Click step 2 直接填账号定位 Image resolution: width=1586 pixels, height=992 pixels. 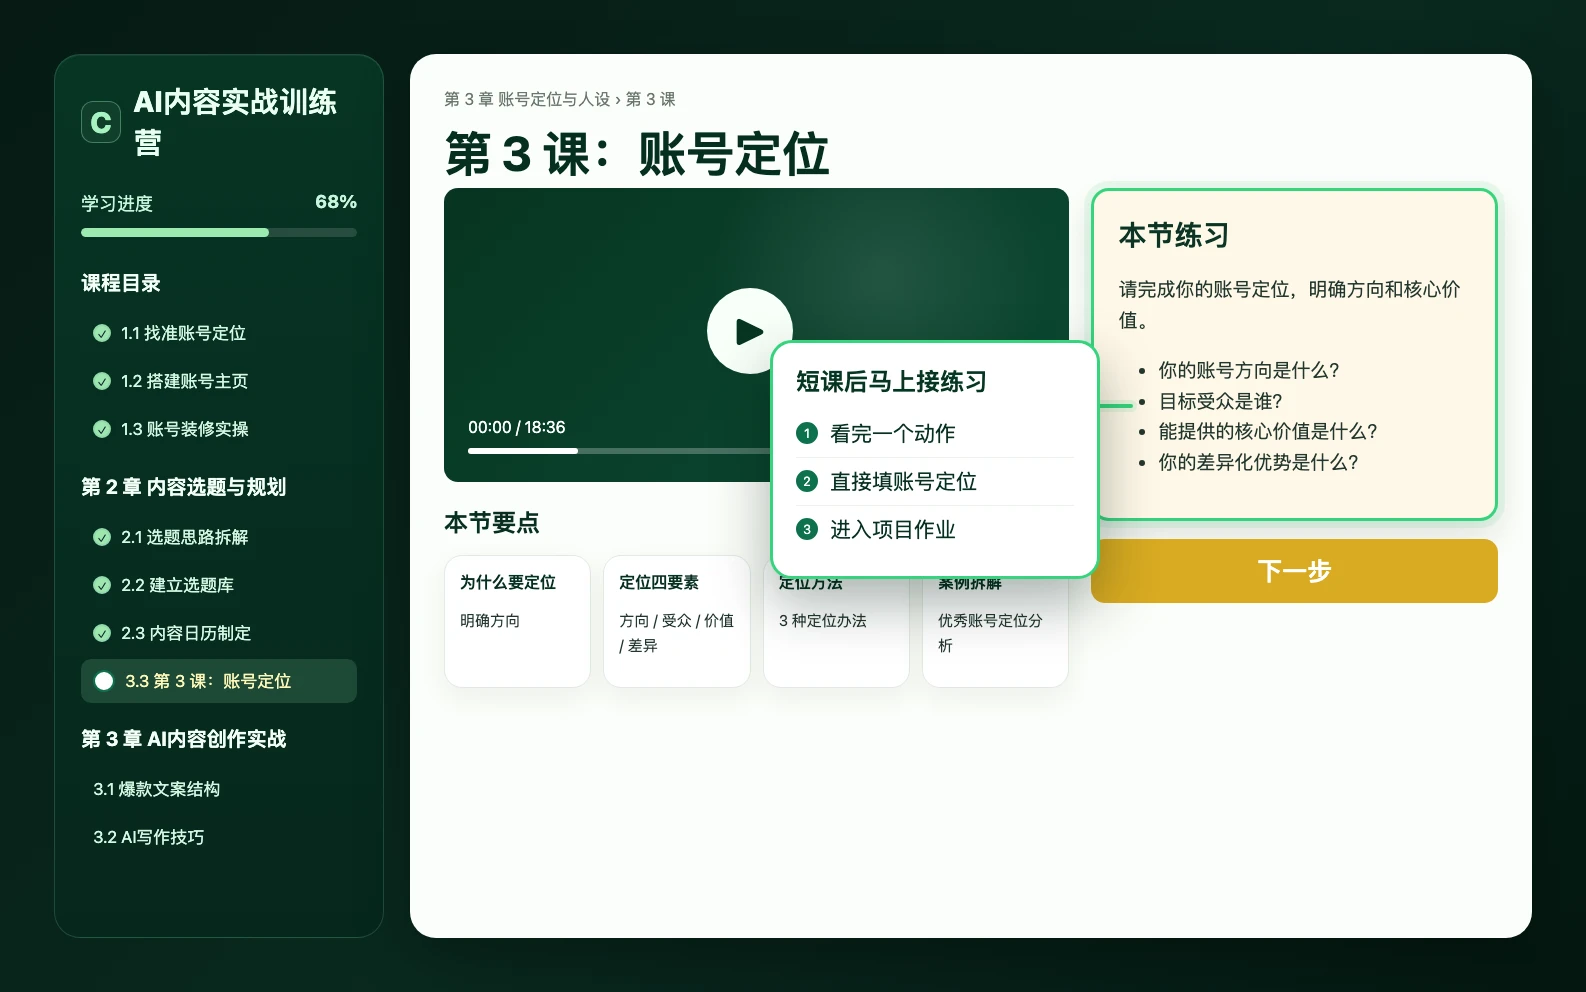(934, 481)
